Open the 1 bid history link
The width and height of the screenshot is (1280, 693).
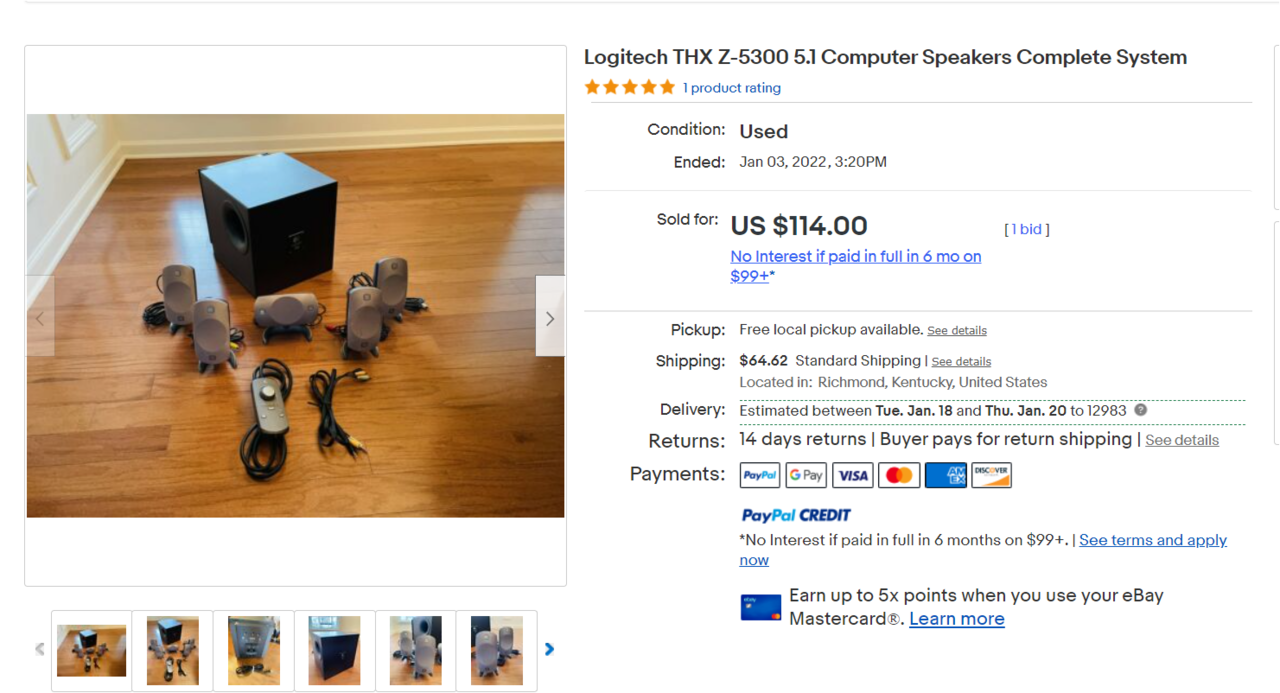[x=1027, y=229]
